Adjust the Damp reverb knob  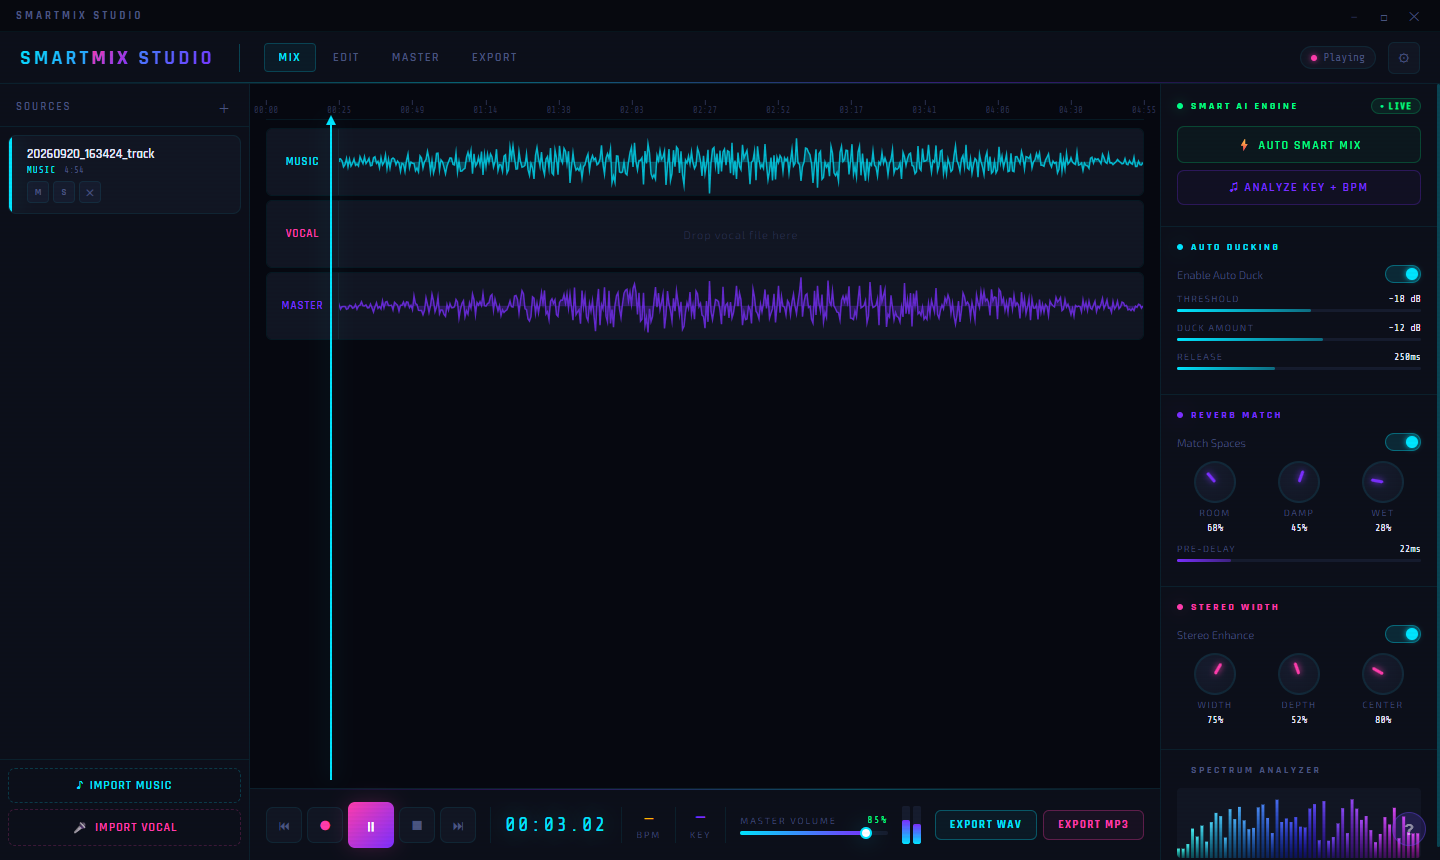tap(1299, 482)
